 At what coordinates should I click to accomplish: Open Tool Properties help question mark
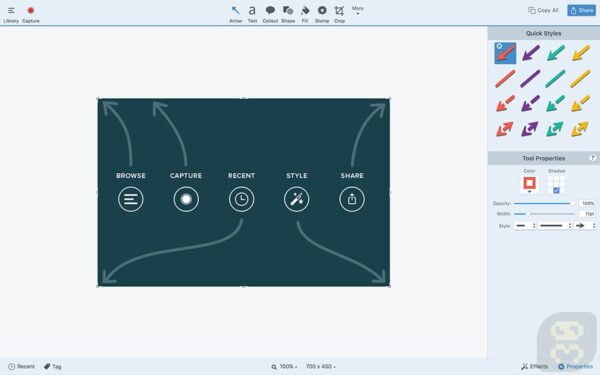point(593,158)
